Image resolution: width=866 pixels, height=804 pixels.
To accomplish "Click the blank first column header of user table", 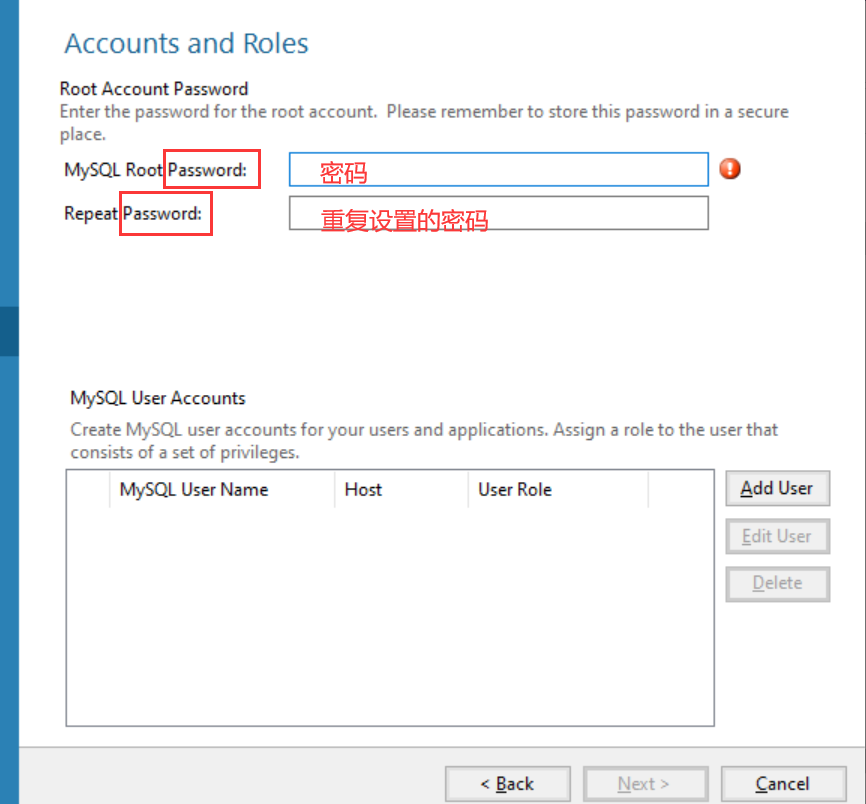I will (x=88, y=489).
